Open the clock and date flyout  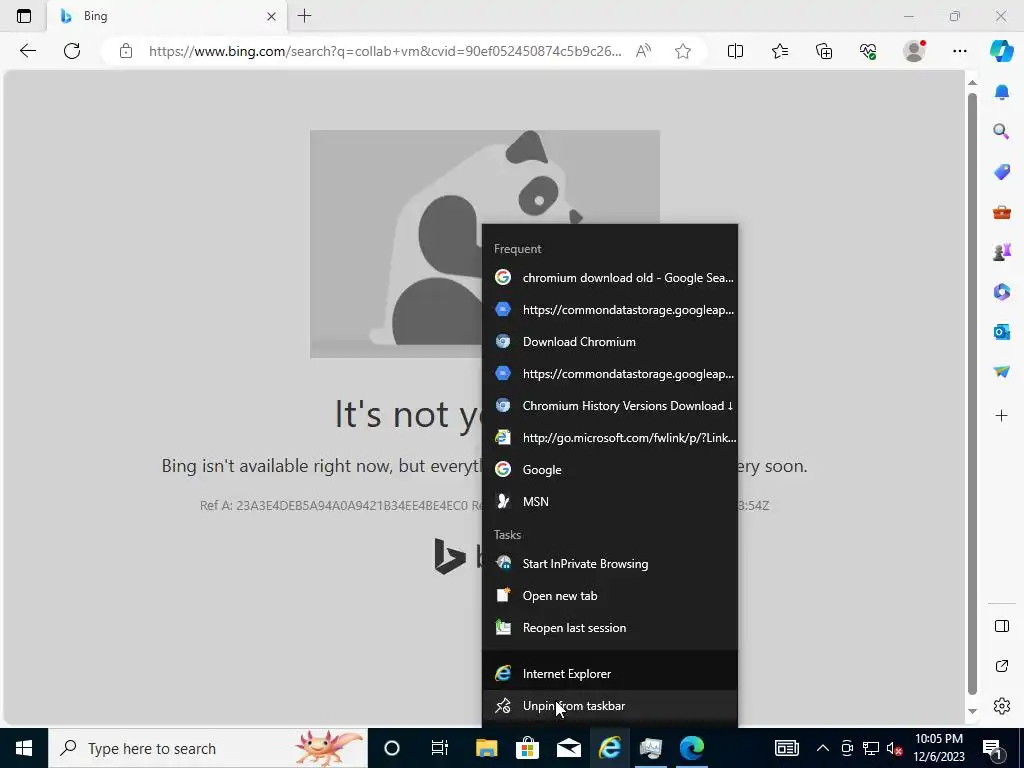click(x=939, y=748)
